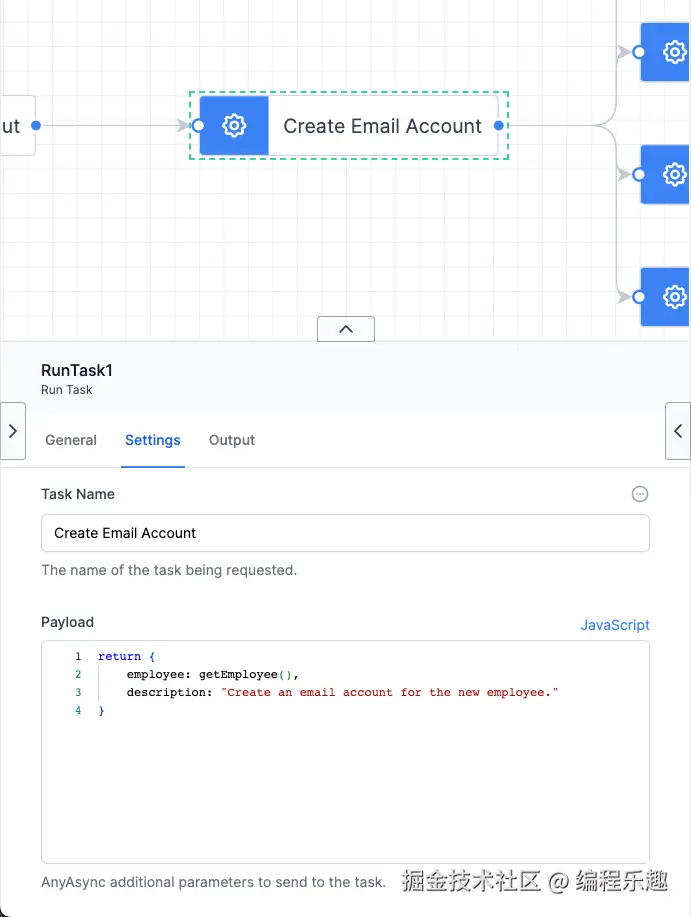
Task: Switch to the General tab
Action: coord(71,440)
